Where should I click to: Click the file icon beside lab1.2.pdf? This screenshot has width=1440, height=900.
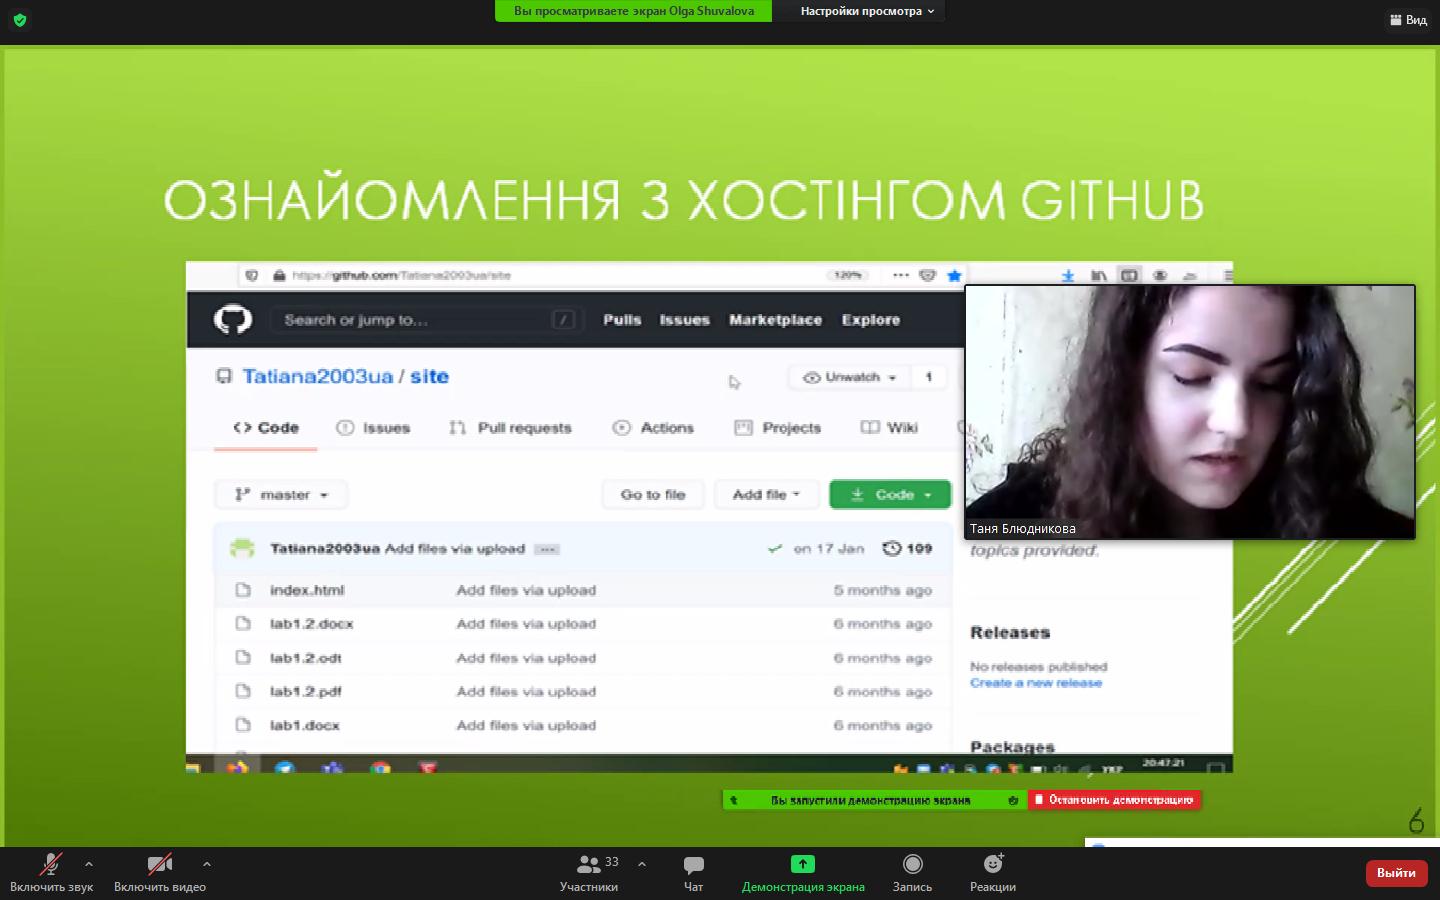(243, 691)
